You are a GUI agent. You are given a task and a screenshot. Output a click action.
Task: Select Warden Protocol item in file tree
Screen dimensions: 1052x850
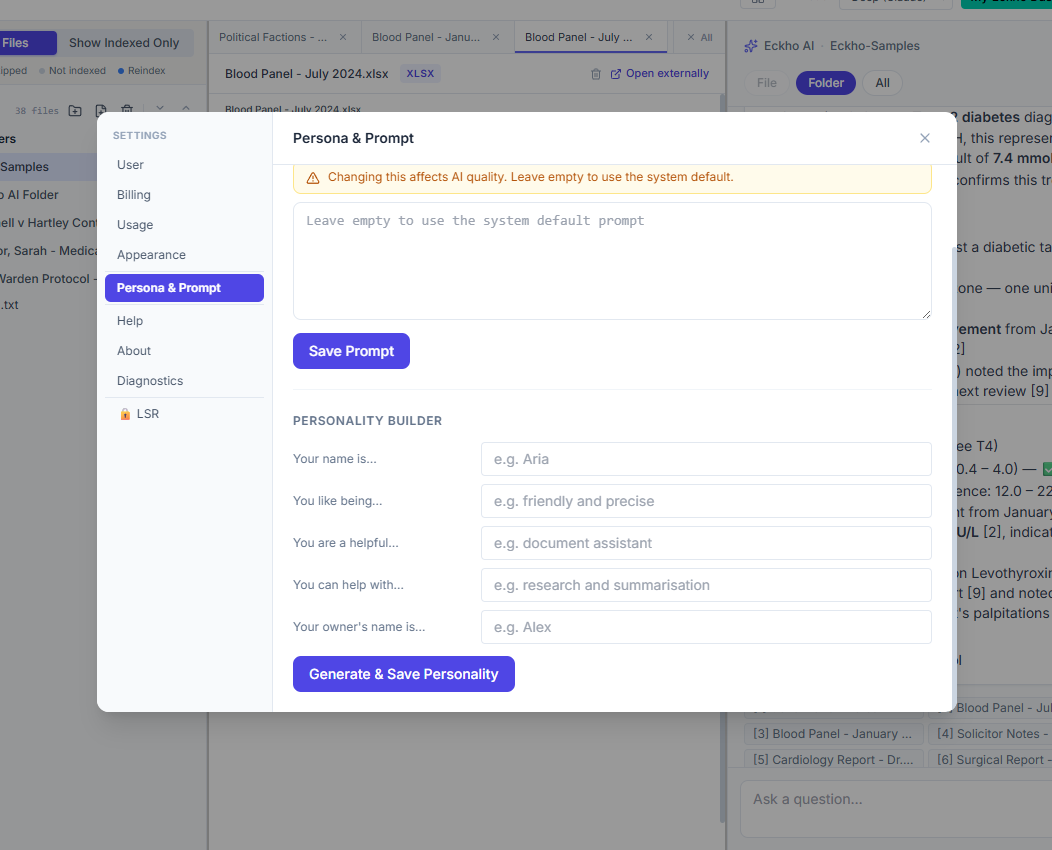[48, 279]
